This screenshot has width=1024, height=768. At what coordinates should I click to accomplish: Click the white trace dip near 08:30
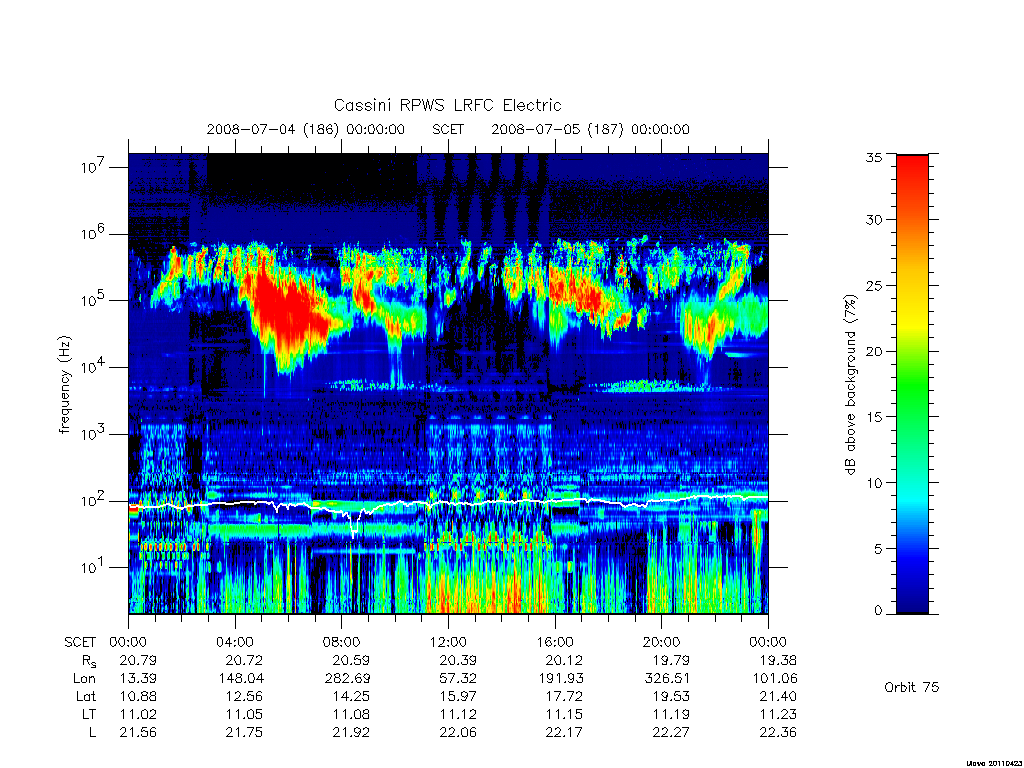tap(355, 526)
